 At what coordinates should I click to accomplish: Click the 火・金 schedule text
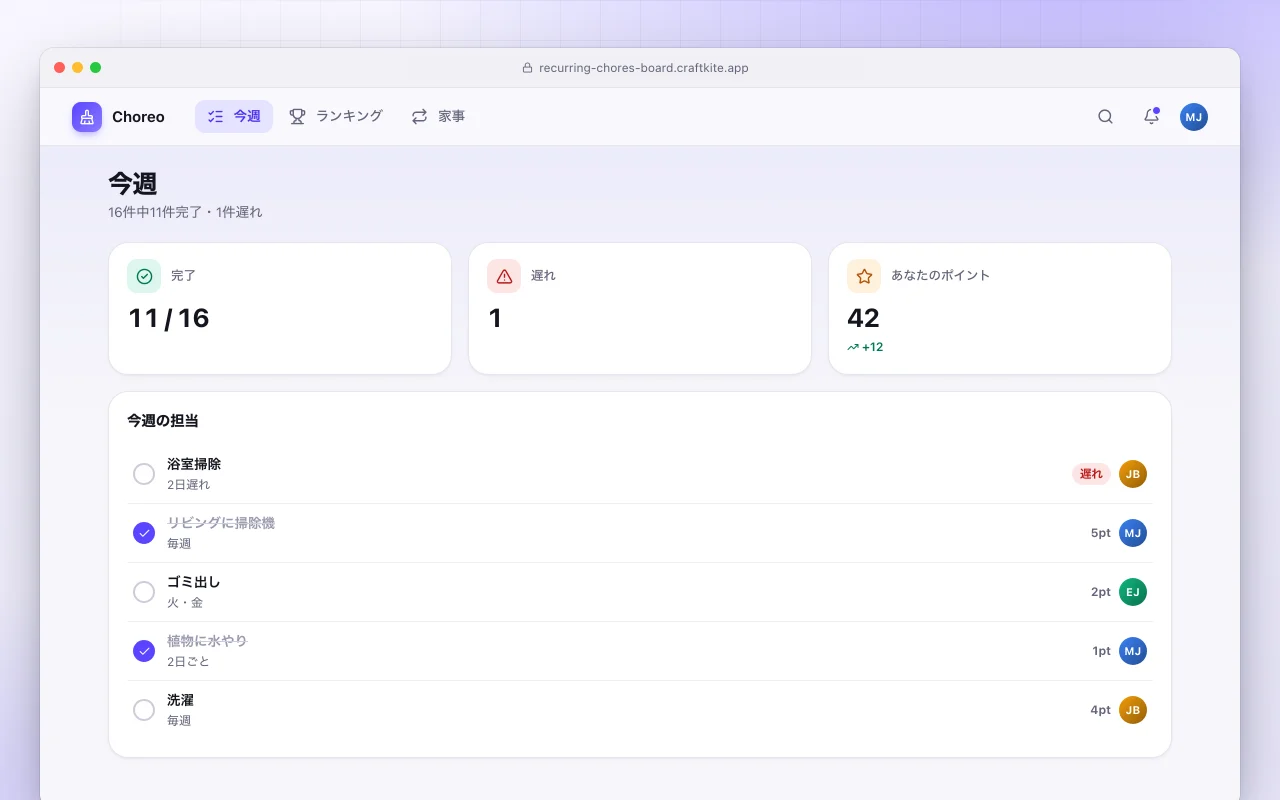tap(185, 603)
